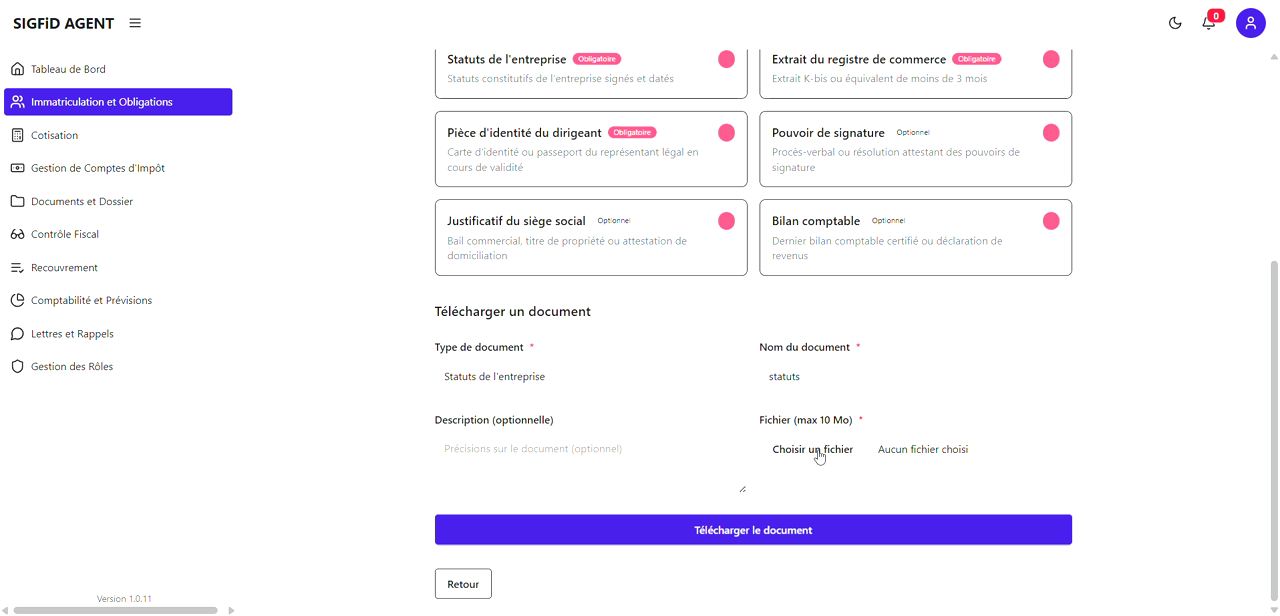
Task: Click Télécharger le document
Action: (x=753, y=529)
